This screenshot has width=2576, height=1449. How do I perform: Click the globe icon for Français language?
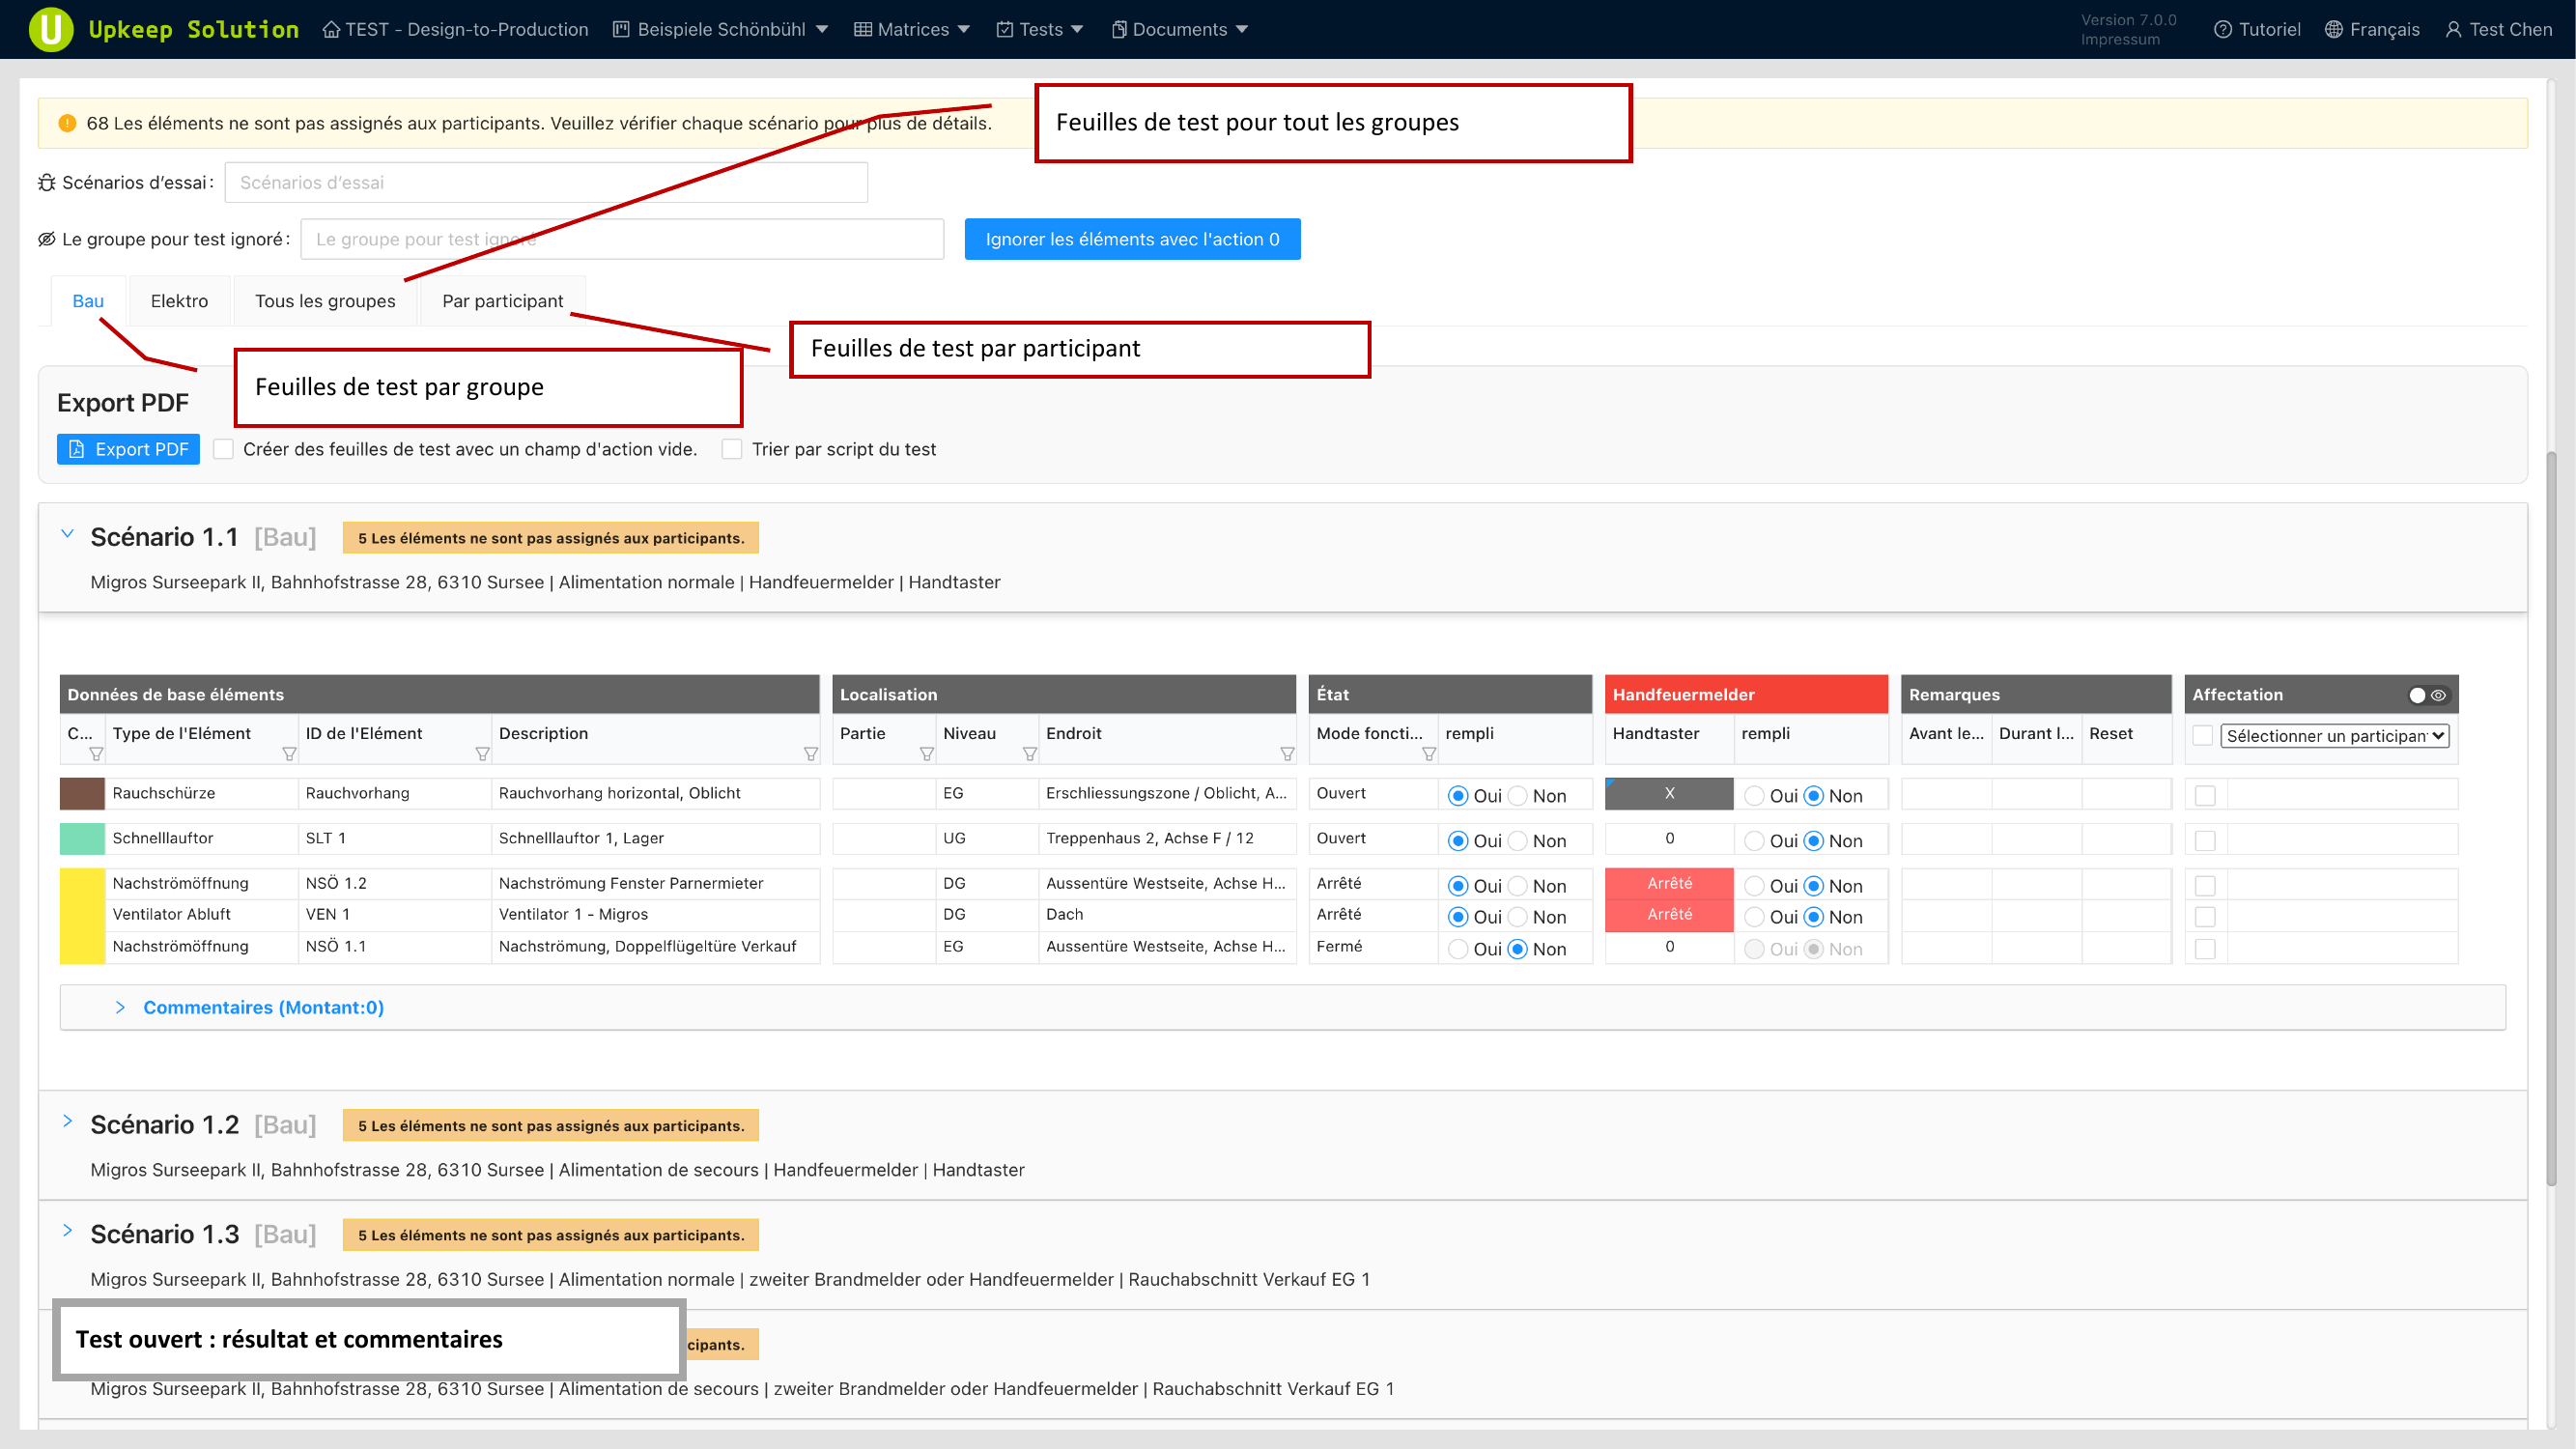[x=2333, y=30]
